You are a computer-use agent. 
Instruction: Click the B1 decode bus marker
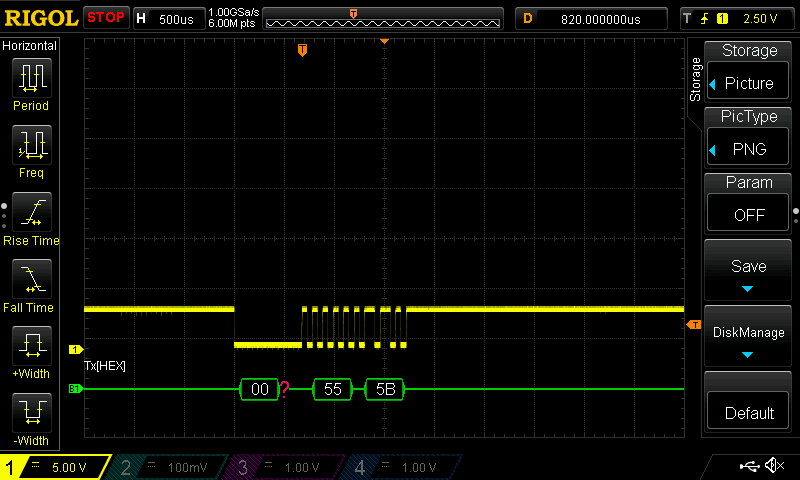coord(76,389)
